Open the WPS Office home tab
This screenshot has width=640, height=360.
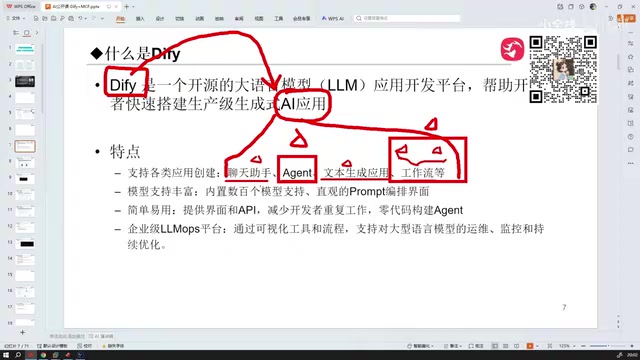pyautogui.click(x=21, y=7)
